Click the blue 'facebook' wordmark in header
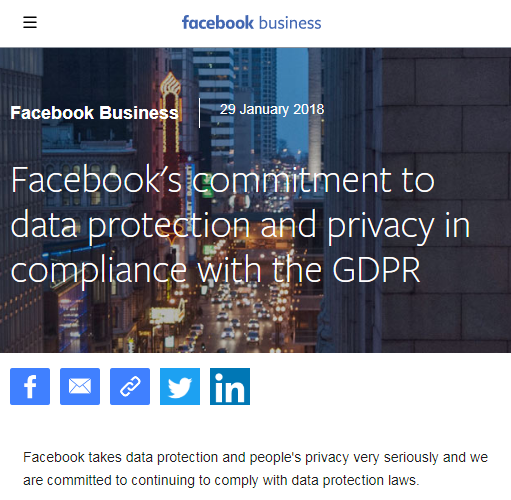The height and width of the screenshot is (500, 511). pyautogui.click(x=218, y=23)
